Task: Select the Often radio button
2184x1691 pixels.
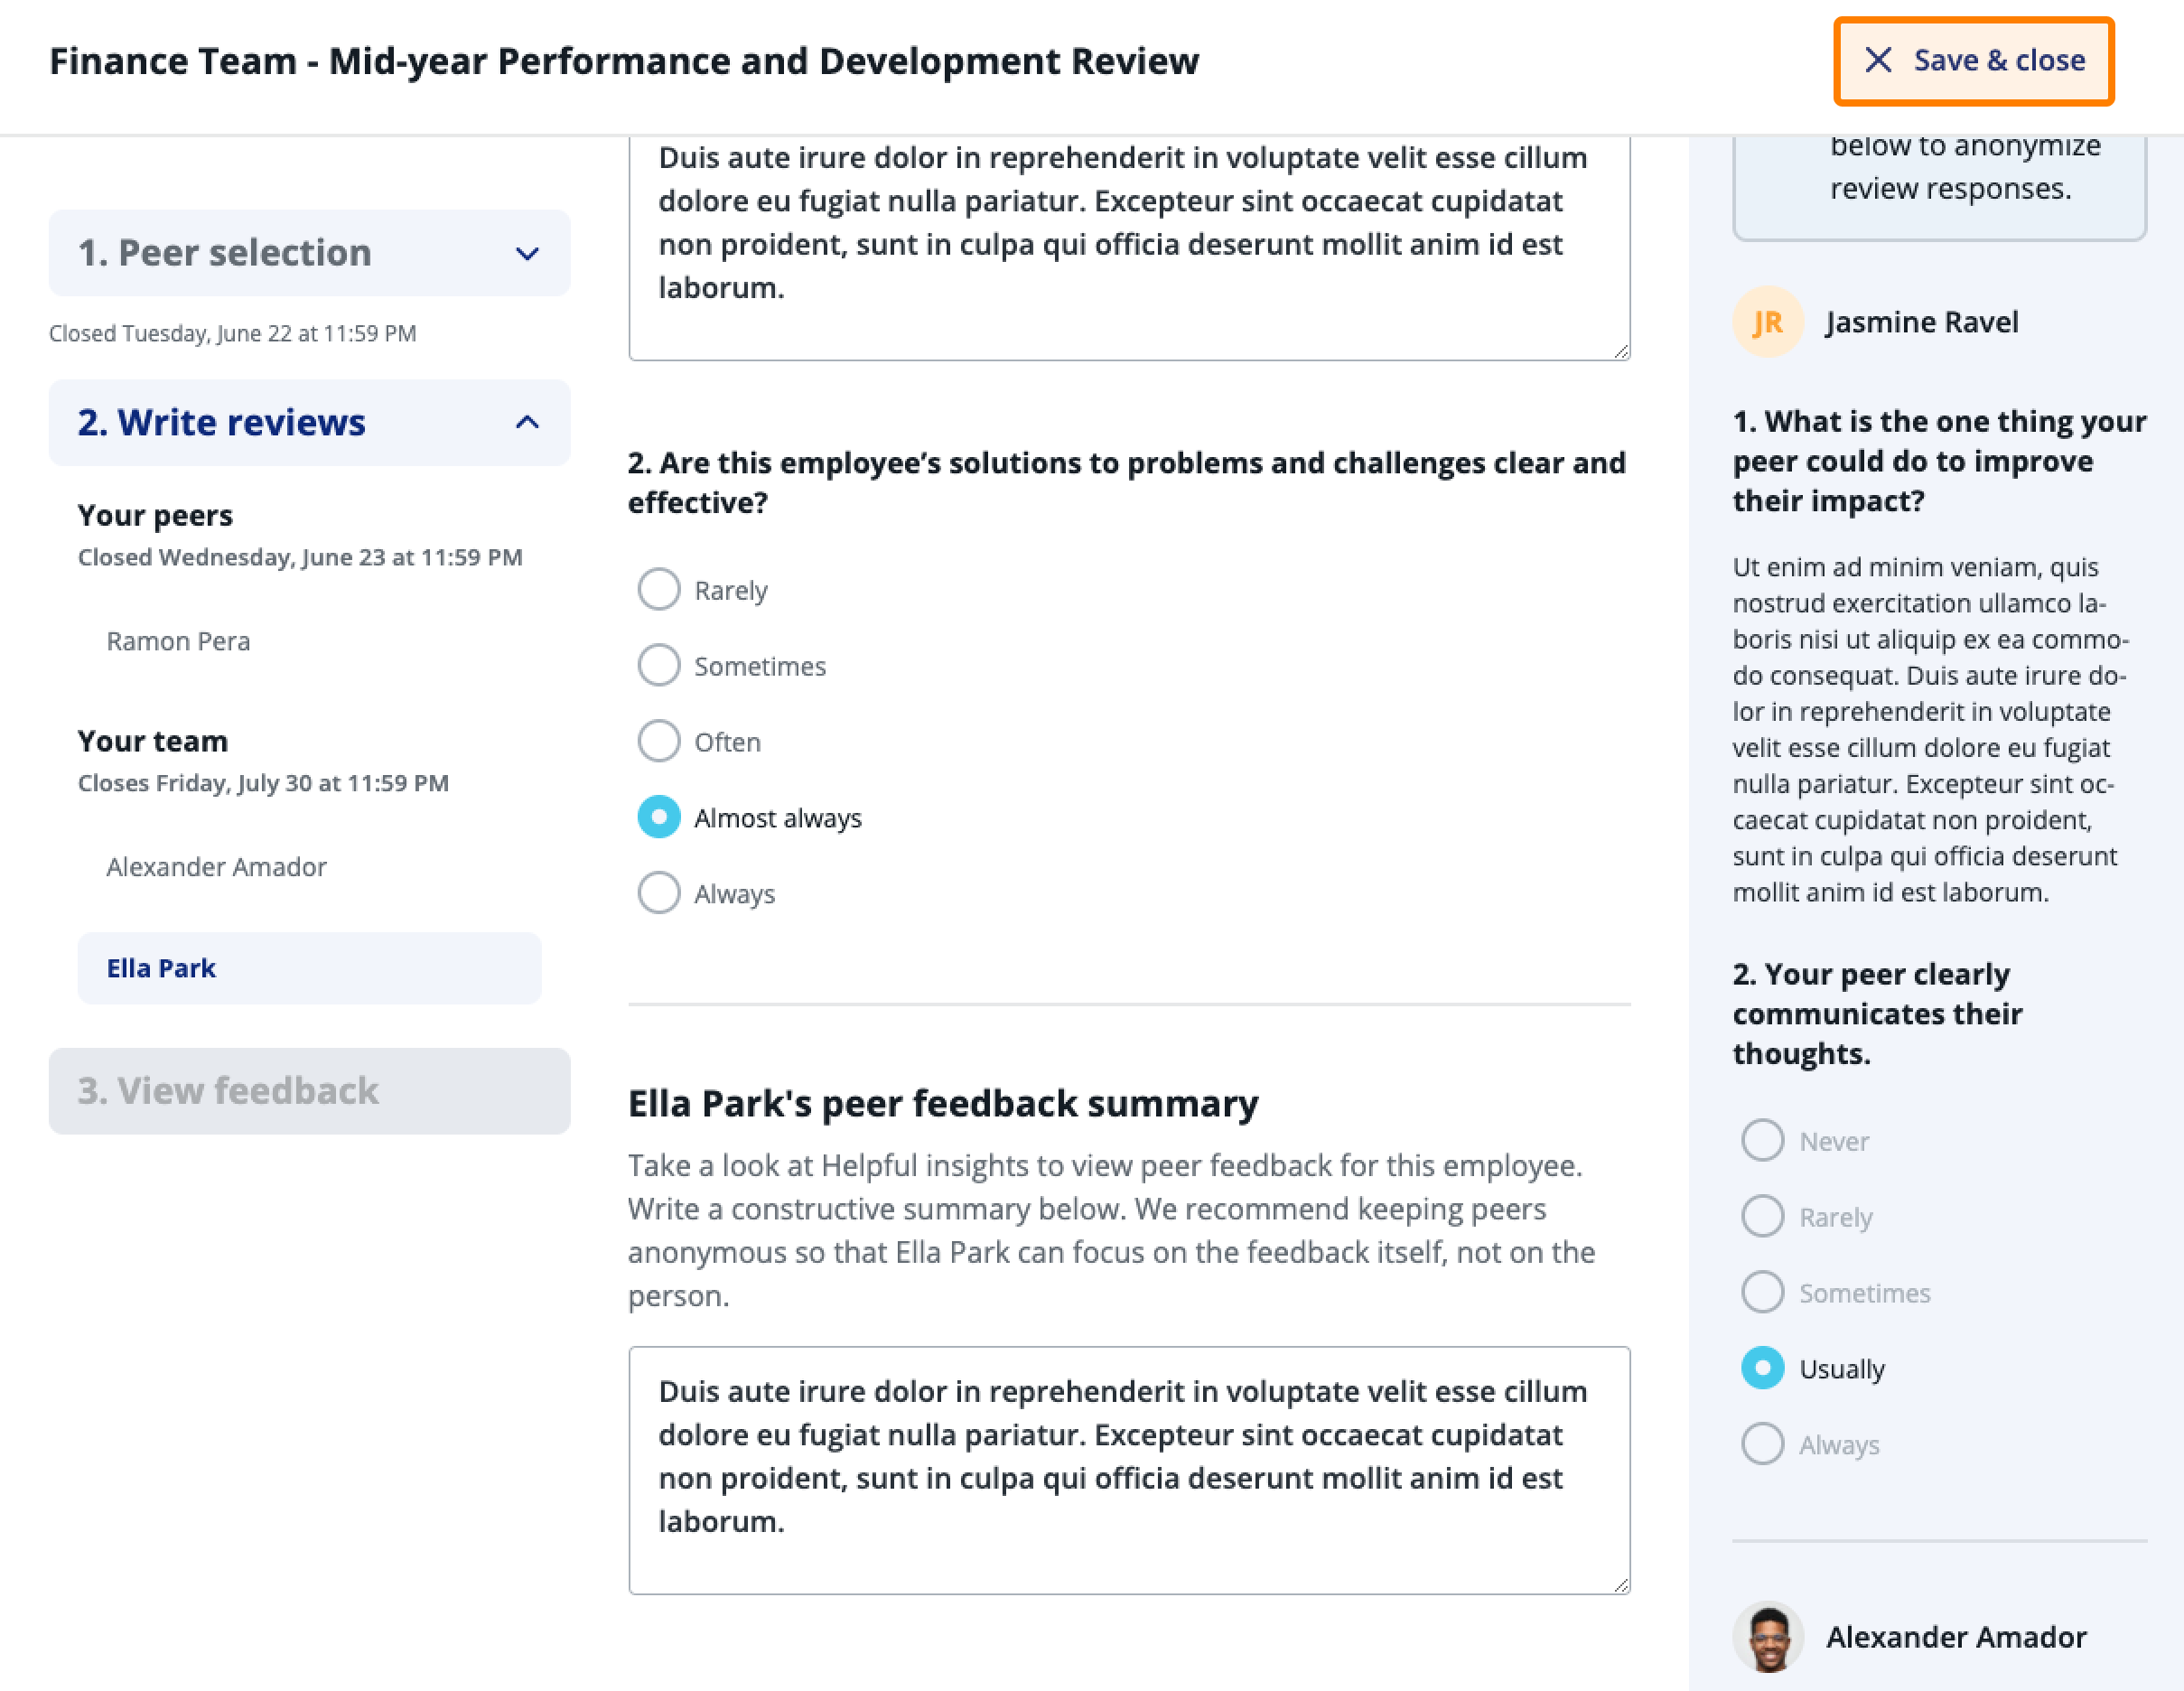Action: tap(659, 741)
